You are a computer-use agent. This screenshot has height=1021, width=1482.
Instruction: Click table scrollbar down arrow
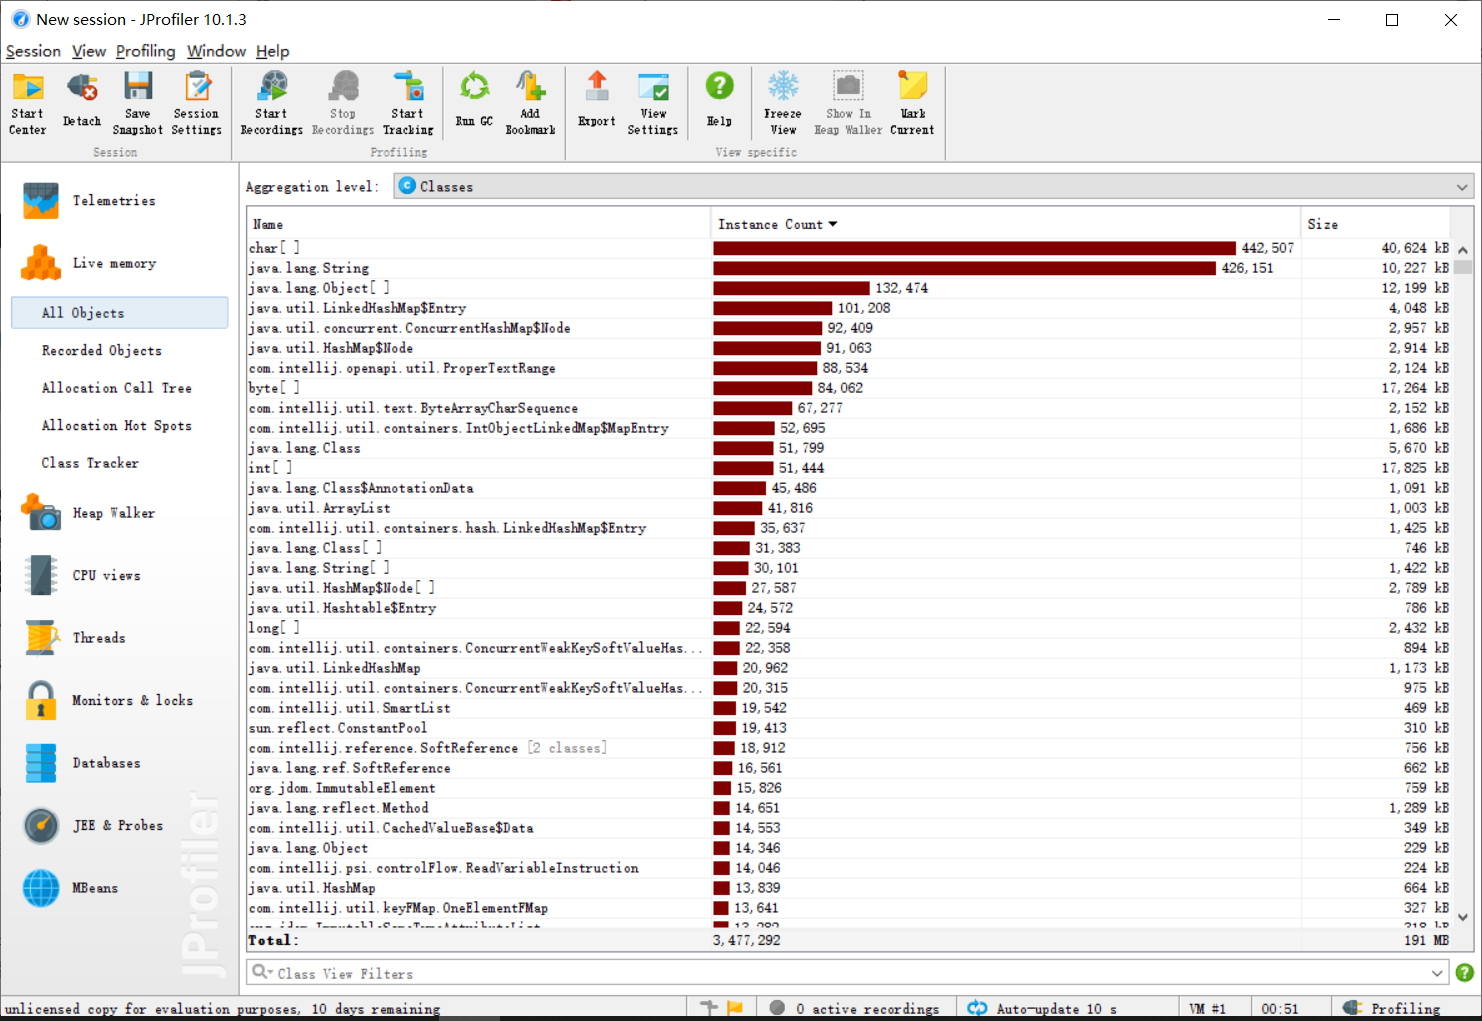pos(1463,917)
